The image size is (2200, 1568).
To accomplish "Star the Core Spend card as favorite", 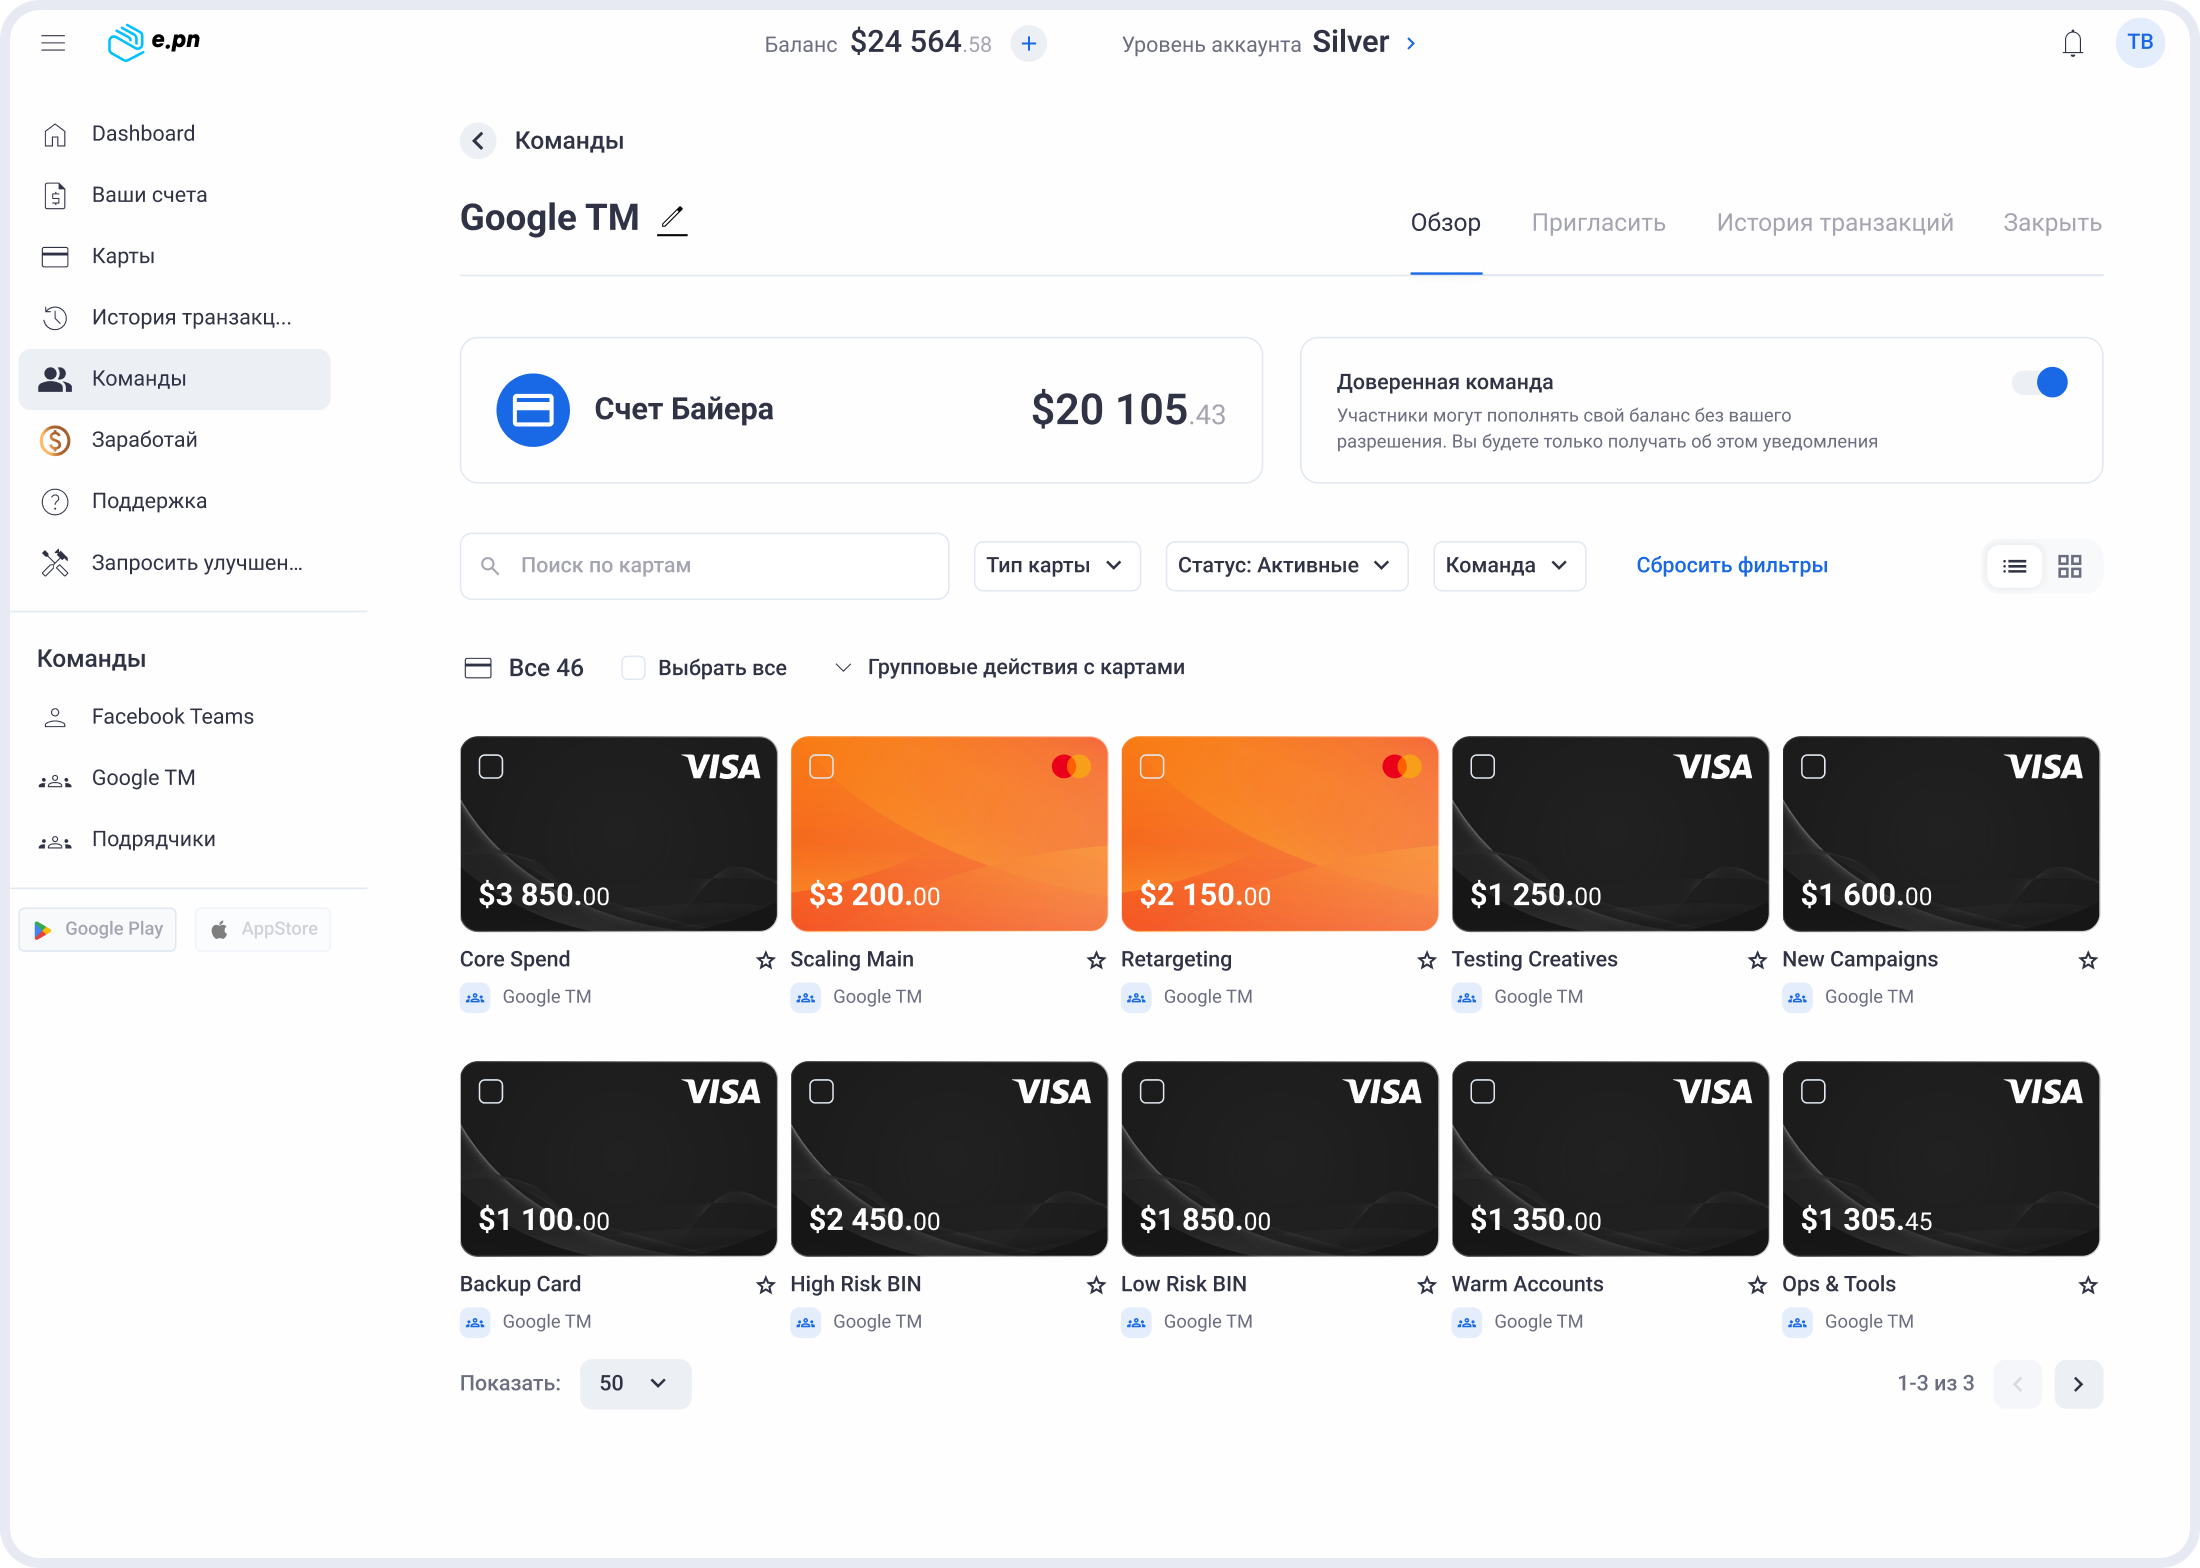I will coord(765,960).
